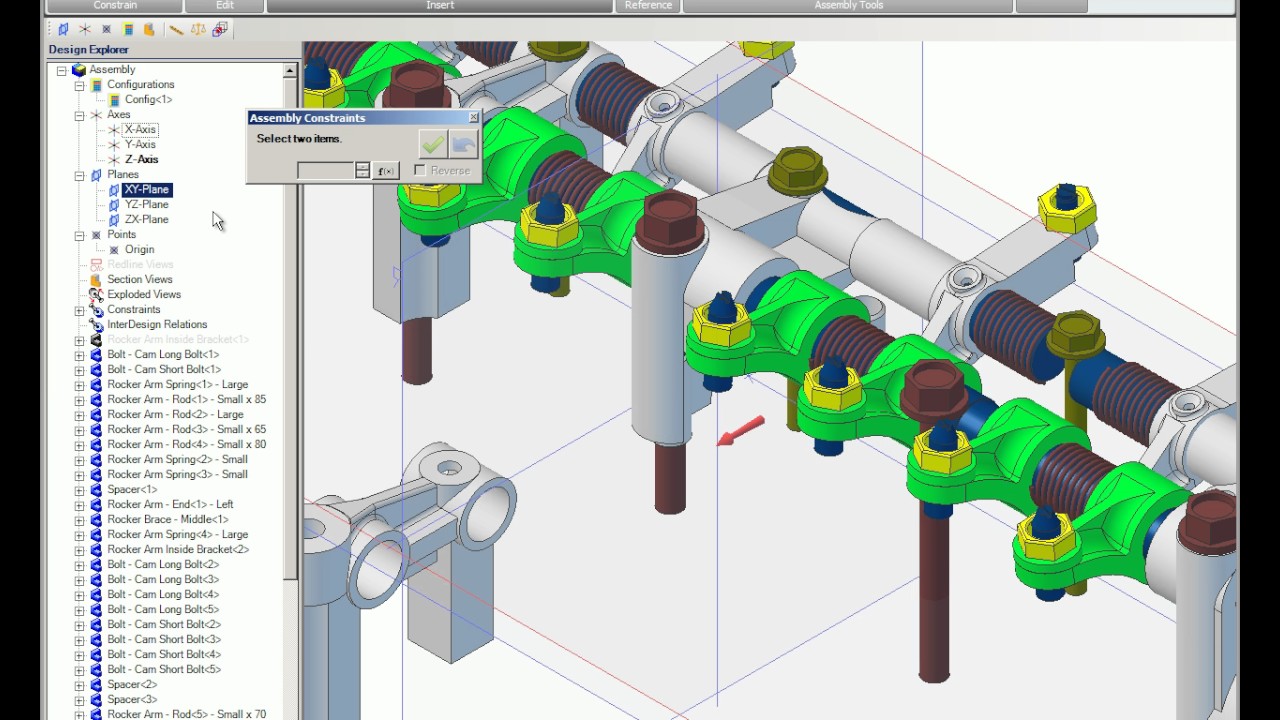
Task: Click Design Explorer scroll up arrow
Action: pos(290,71)
